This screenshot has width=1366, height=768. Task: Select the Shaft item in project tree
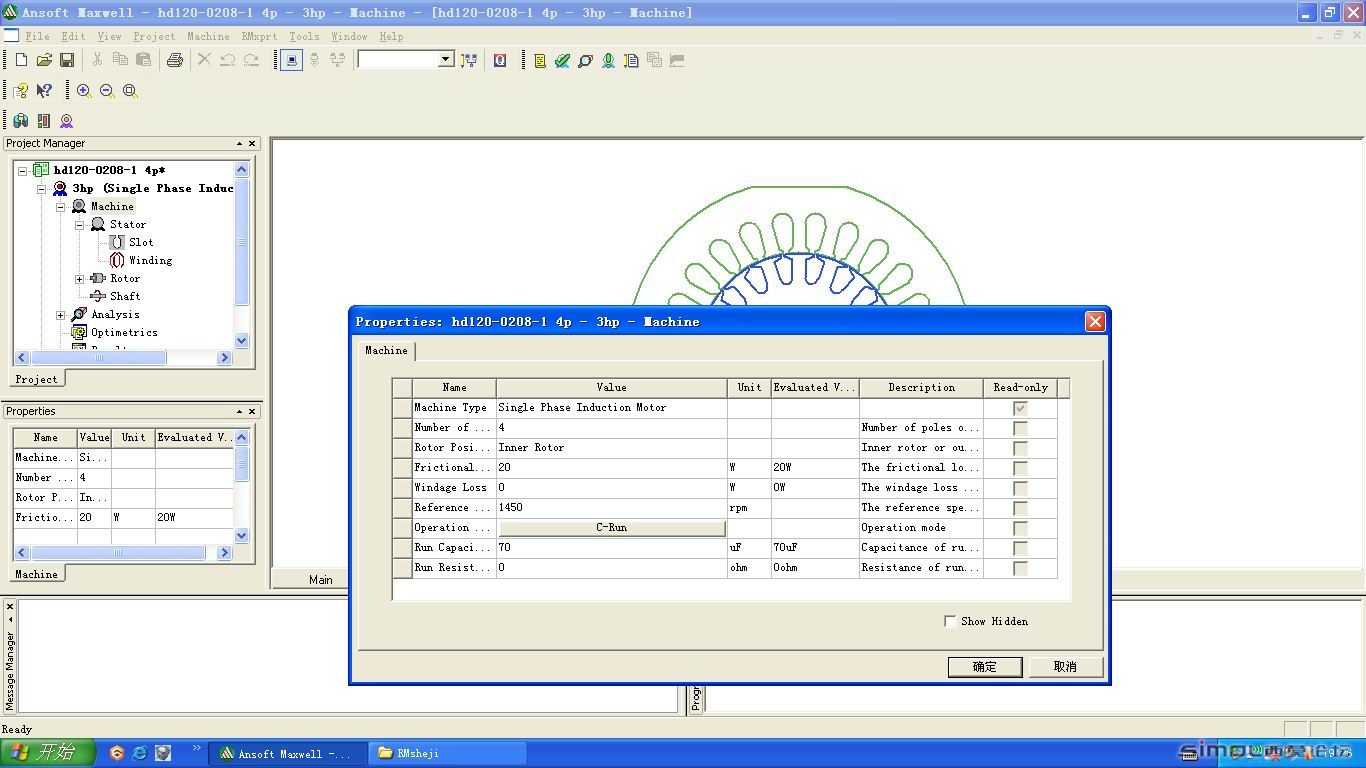(125, 296)
